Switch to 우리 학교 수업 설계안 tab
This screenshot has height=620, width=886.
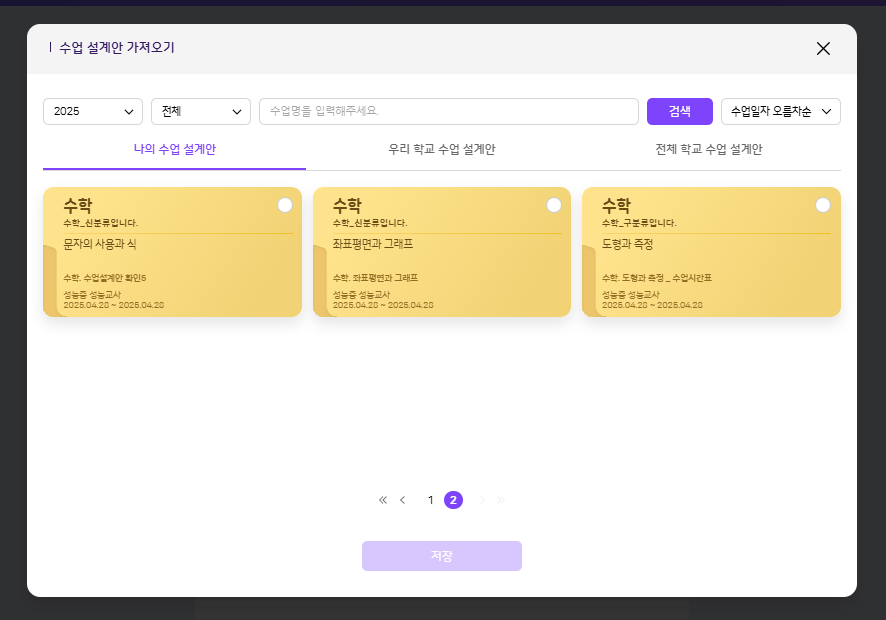442,149
